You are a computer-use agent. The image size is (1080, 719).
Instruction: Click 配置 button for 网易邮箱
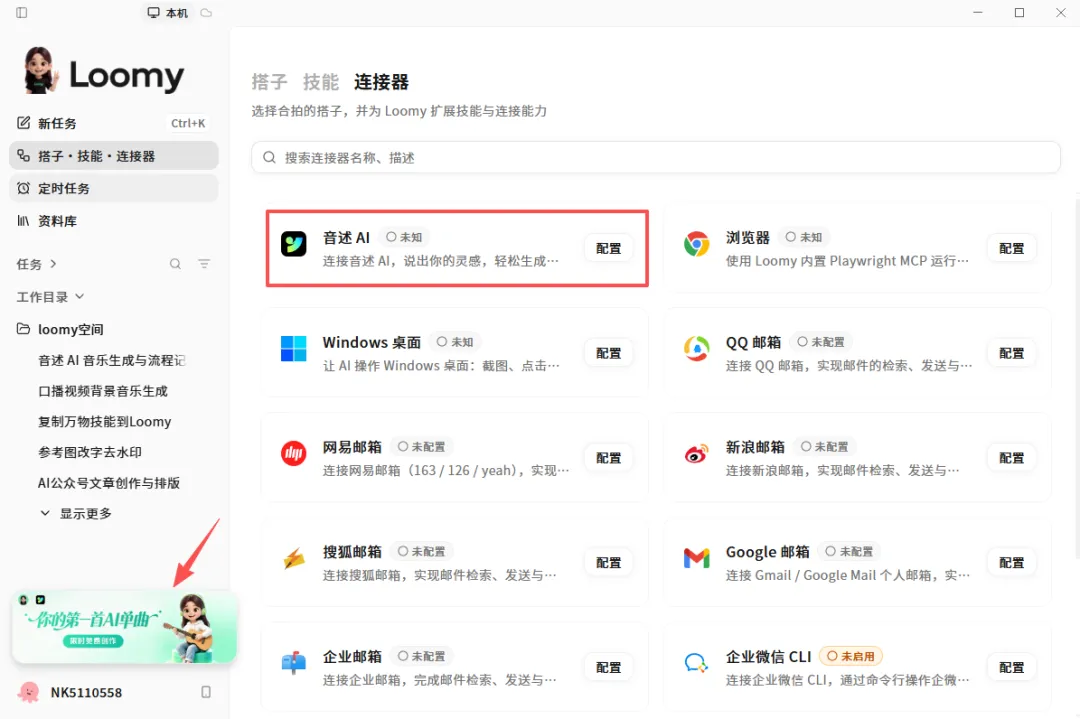click(608, 458)
